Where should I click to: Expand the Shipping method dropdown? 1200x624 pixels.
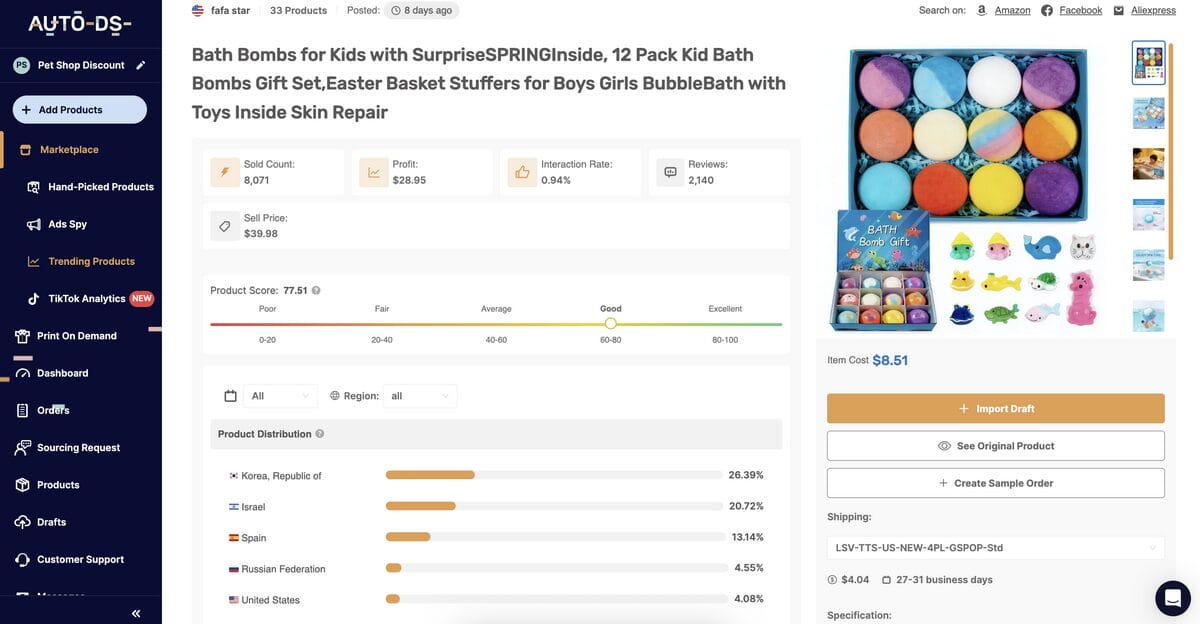[x=995, y=548]
